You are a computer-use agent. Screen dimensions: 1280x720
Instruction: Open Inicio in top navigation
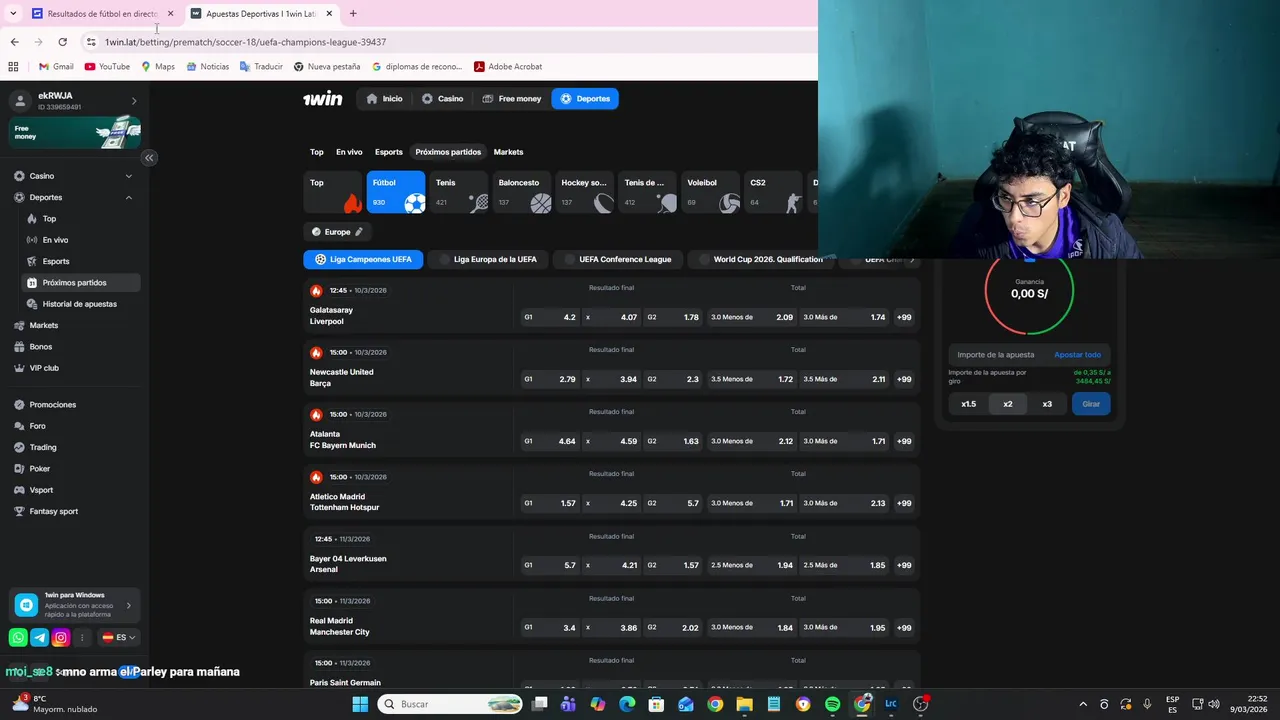[x=384, y=99]
